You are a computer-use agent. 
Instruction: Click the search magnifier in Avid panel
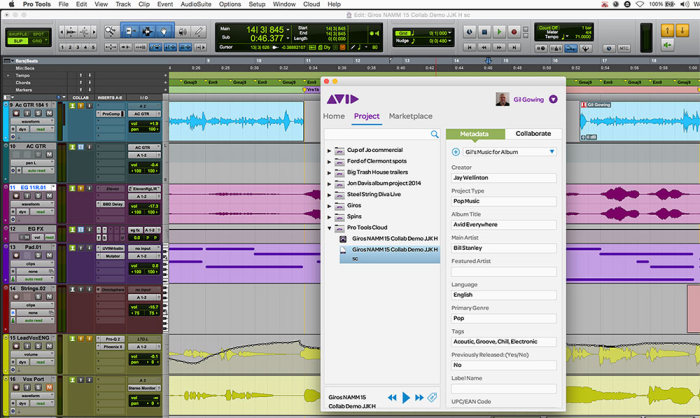coord(434,134)
